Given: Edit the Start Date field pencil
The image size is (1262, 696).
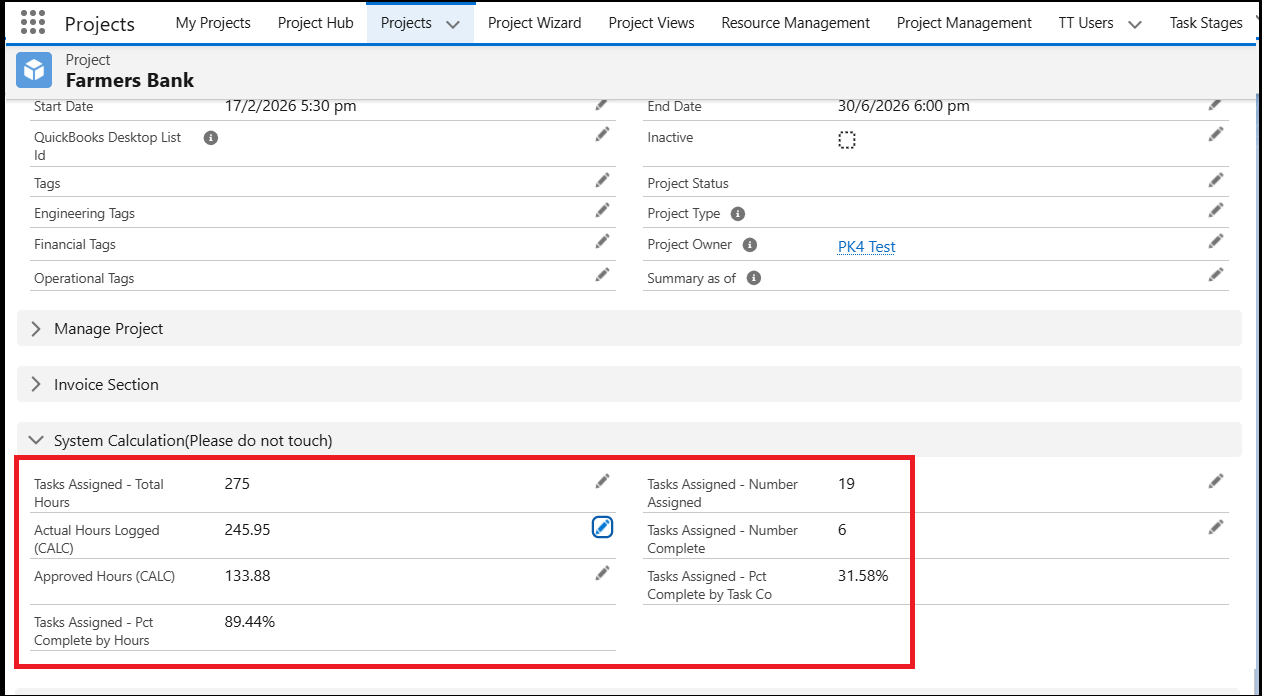Looking at the screenshot, I should pyautogui.click(x=602, y=104).
